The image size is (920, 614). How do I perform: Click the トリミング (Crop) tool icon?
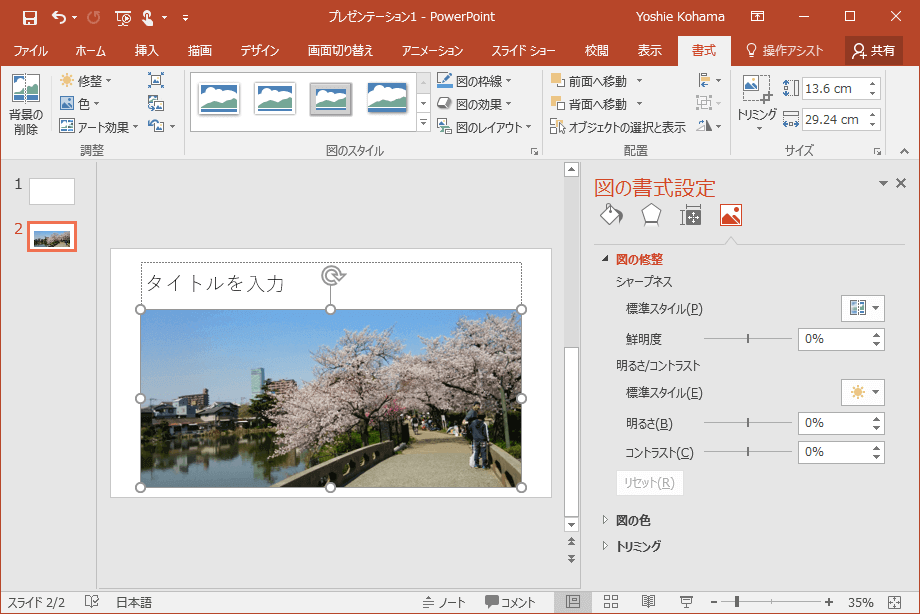(x=756, y=91)
